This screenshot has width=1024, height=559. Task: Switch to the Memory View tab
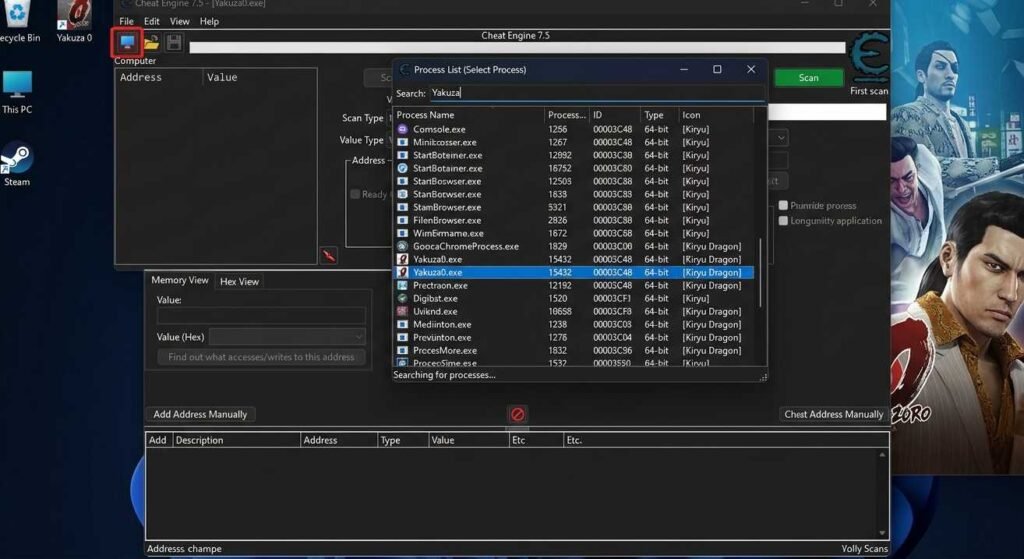(x=180, y=280)
